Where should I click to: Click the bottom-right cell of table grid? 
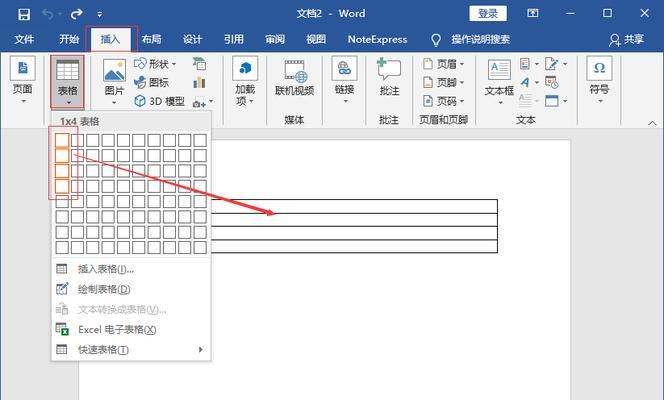200,247
